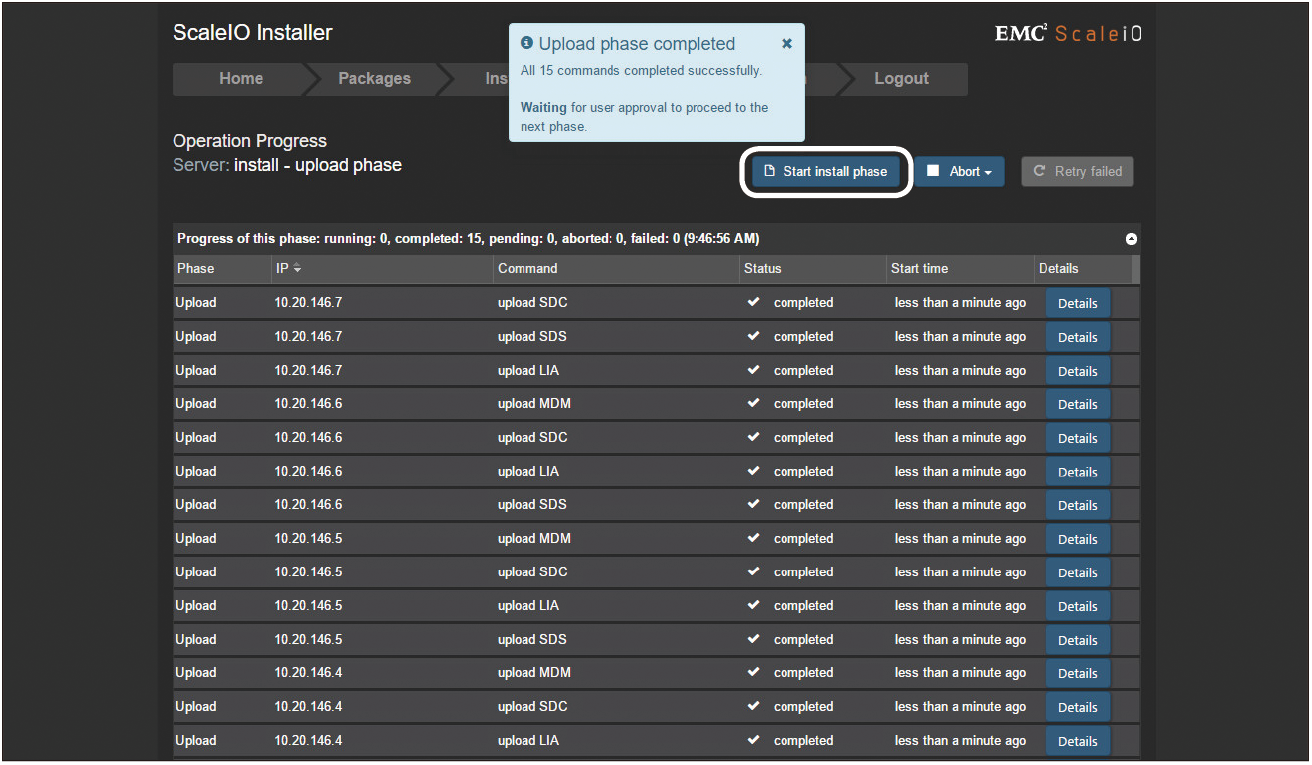
Task: Click 'install - upload phase' server text
Action: point(318,165)
